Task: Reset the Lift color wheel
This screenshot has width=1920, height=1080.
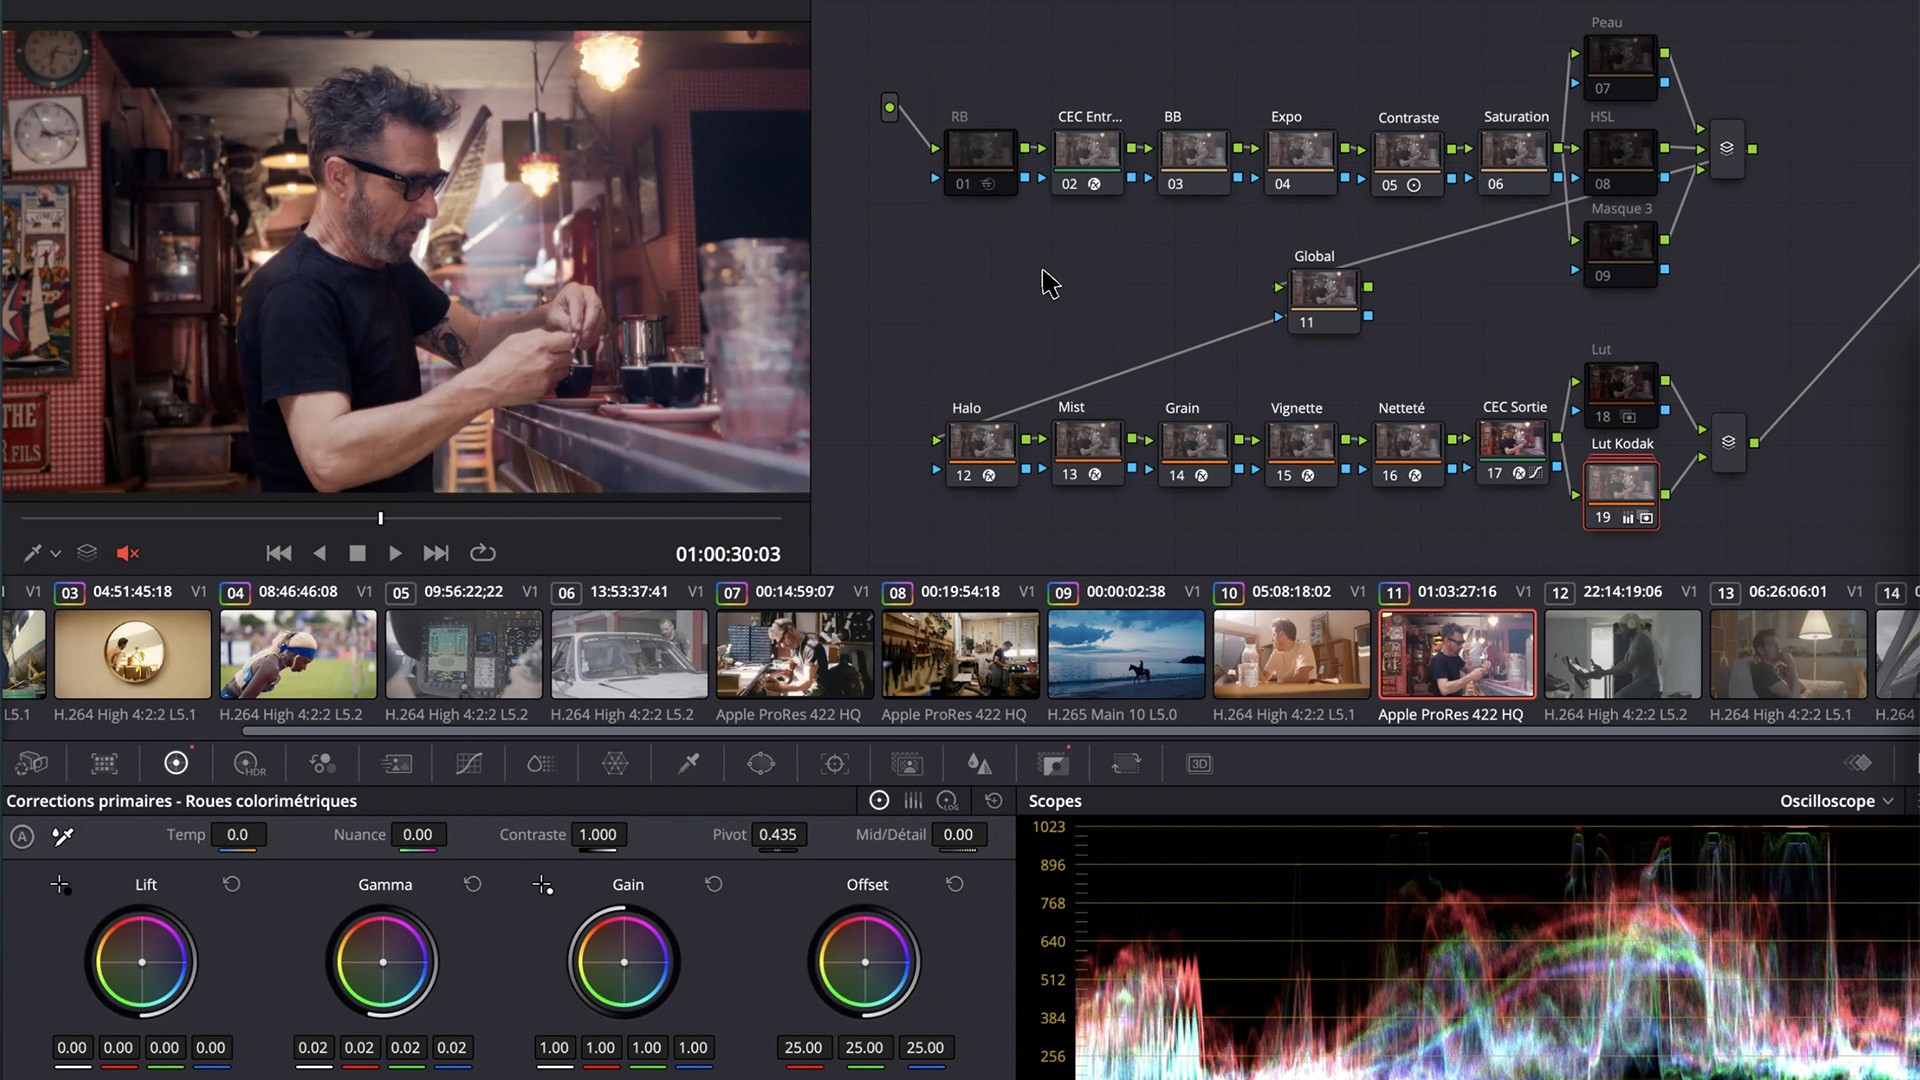Action: (232, 884)
